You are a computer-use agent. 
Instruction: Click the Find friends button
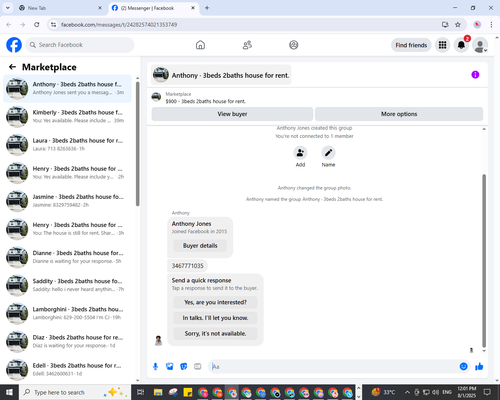411,45
